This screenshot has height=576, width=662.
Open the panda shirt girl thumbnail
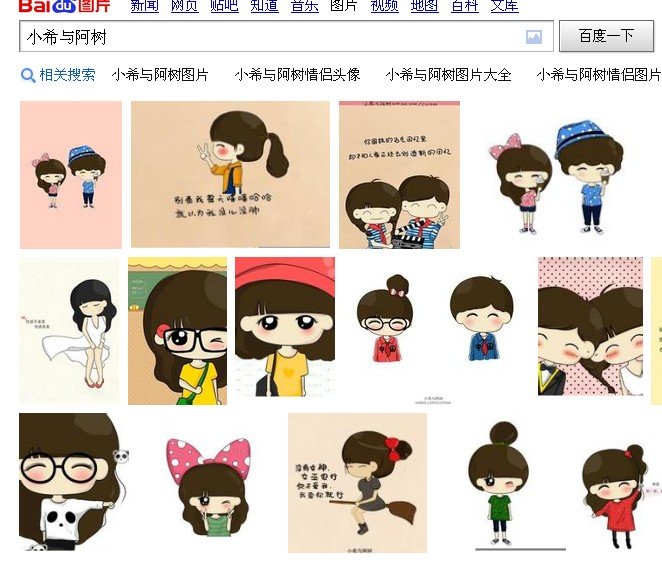tap(75, 482)
